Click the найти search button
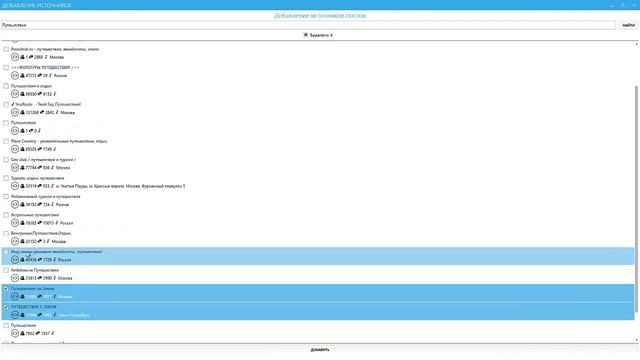Viewport: 640px width, 360px height. (x=628, y=25)
